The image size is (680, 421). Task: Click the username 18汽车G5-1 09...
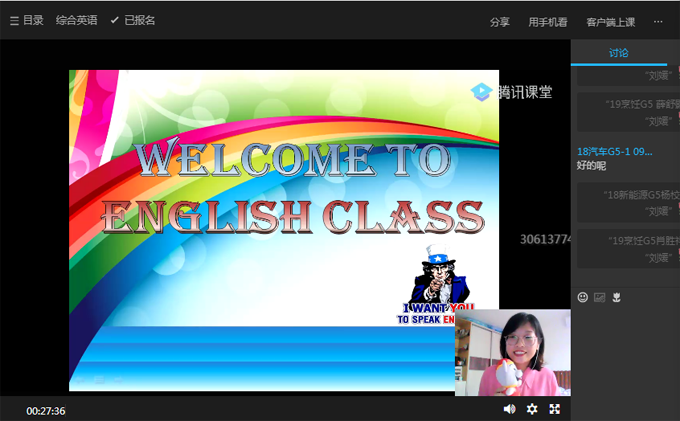[615, 152]
